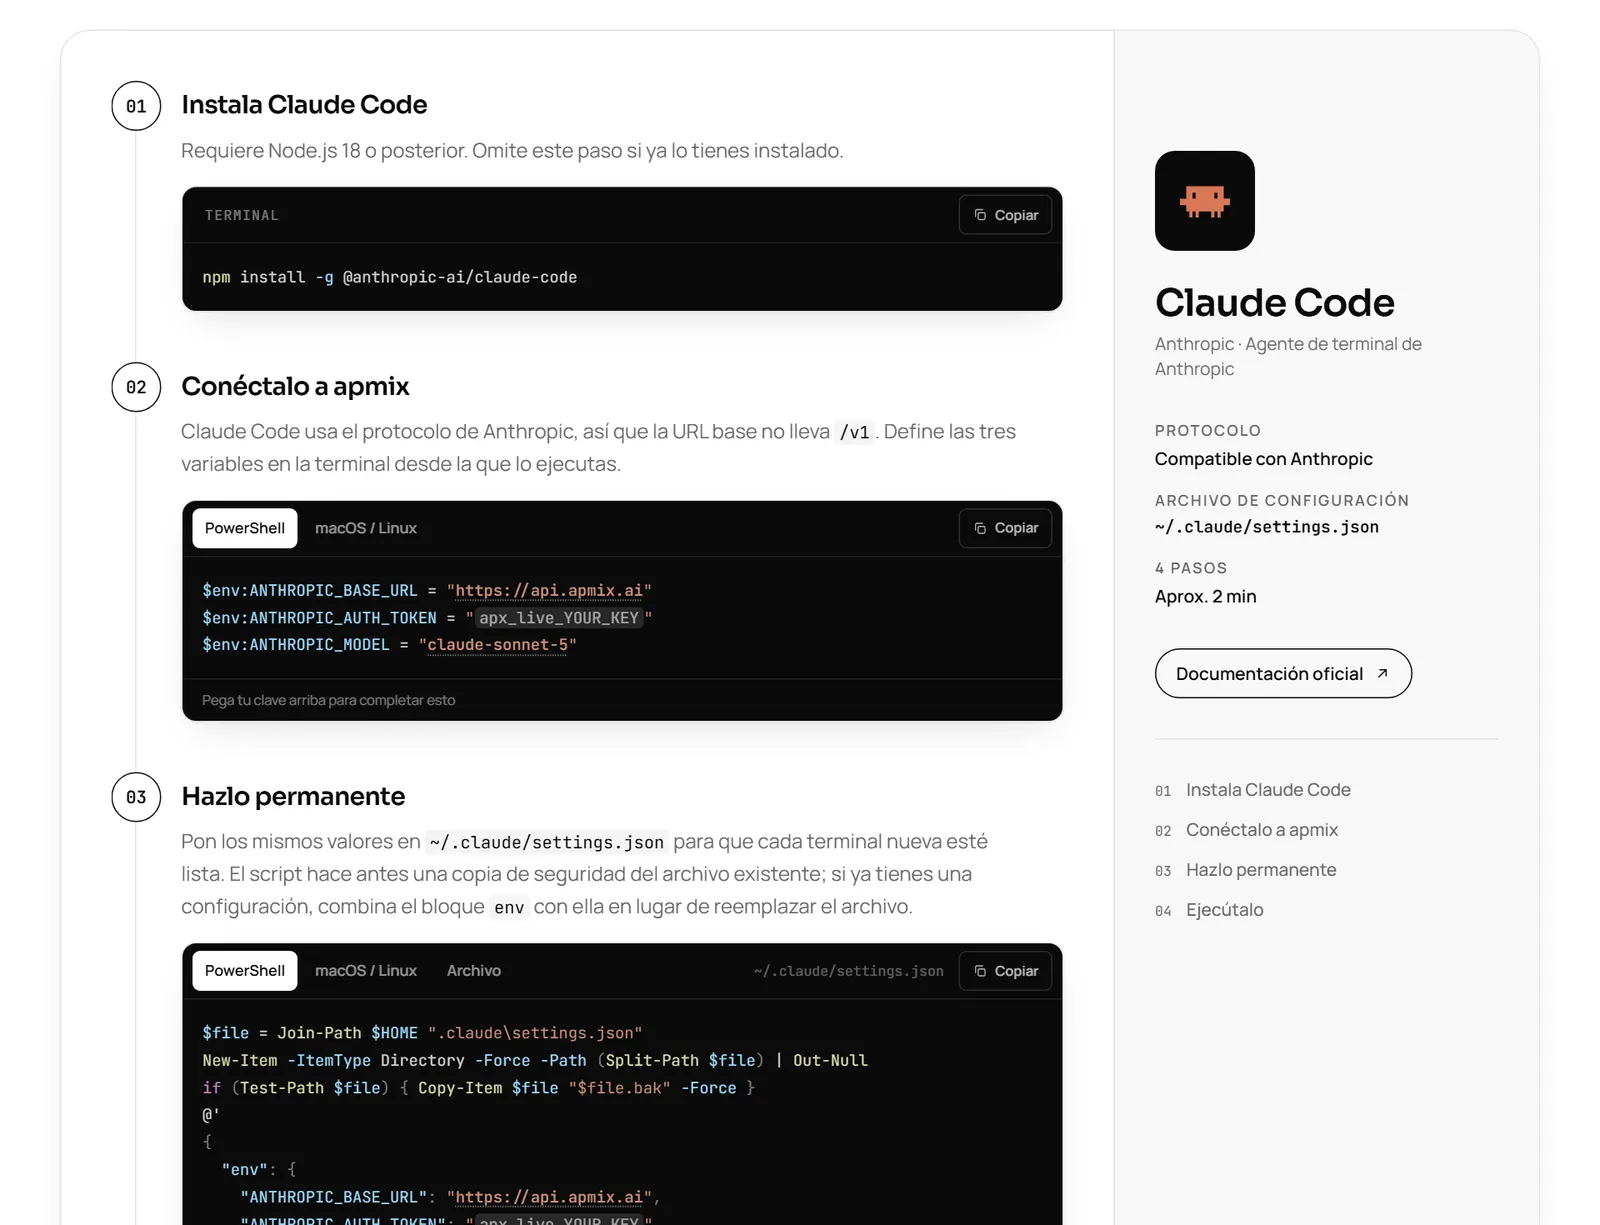
Task: Click the 'Aprox. 2 min' duration text
Action: 1205,596
